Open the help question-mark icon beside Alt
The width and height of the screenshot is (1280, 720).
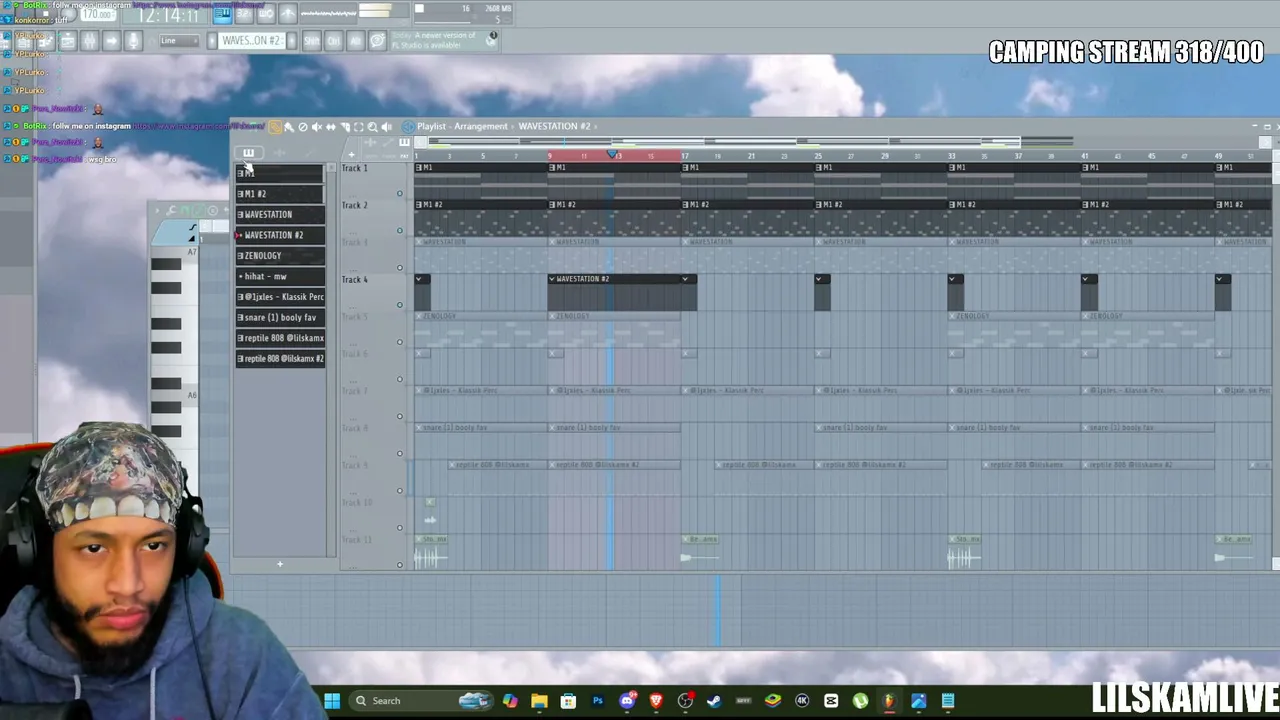pyautogui.click(x=377, y=41)
